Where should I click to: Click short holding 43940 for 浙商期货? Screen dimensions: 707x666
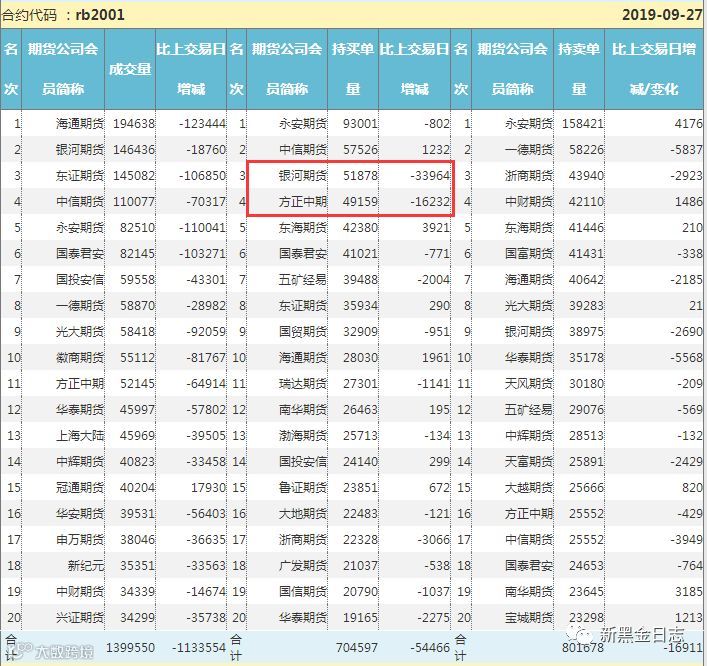click(x=586, y=175)
